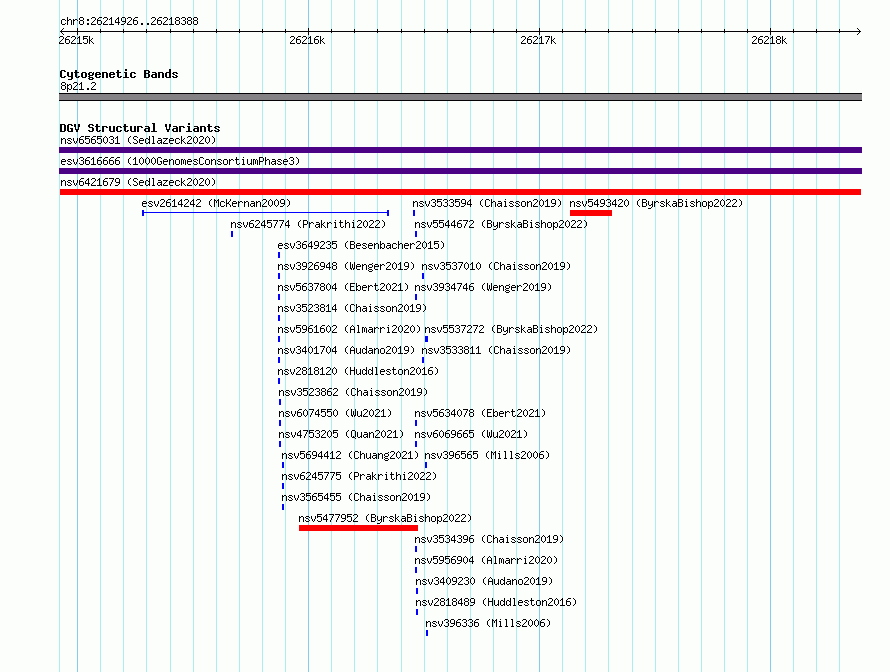
Task: Click the nsv6565031 (Sedlazeck2020) variant bar
Action: (460, 150)
